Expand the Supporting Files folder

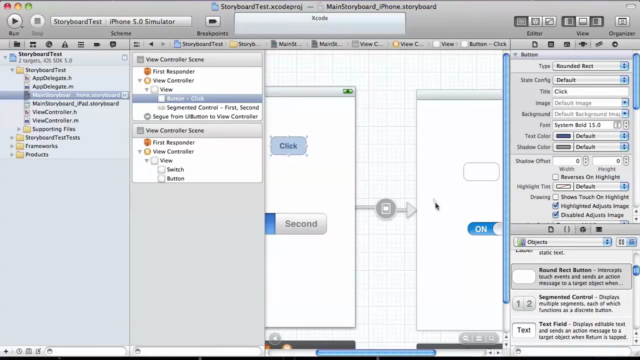19,129
